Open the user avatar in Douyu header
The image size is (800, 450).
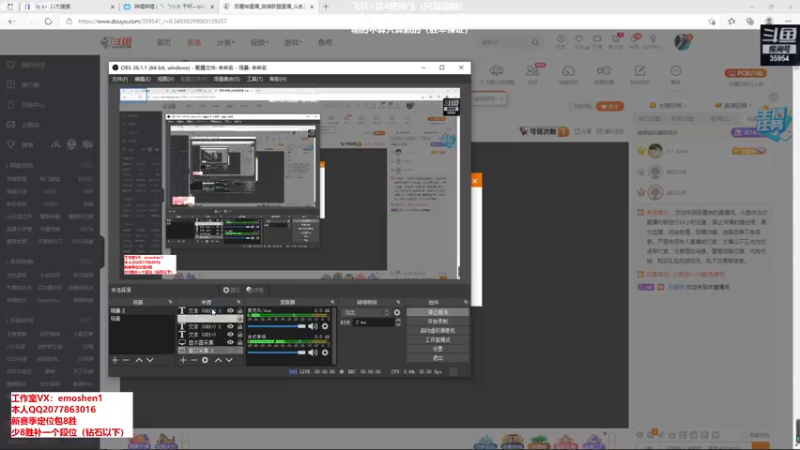pos(682,42)
